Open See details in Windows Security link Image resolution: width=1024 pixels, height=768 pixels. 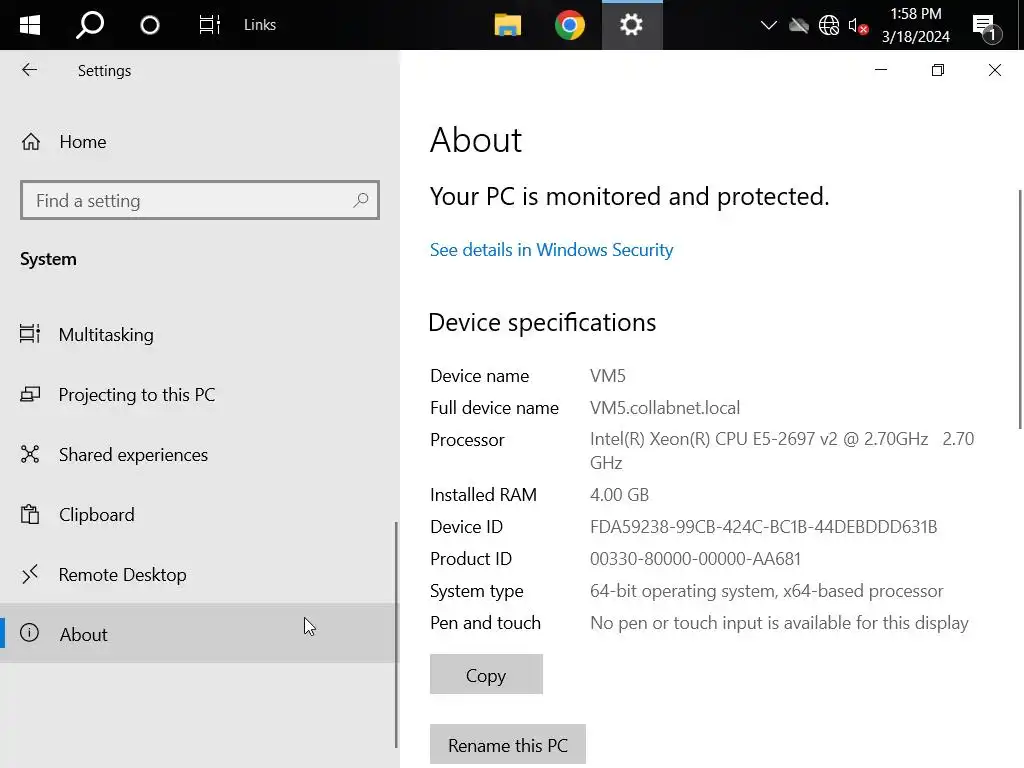(x=551, y=250)
